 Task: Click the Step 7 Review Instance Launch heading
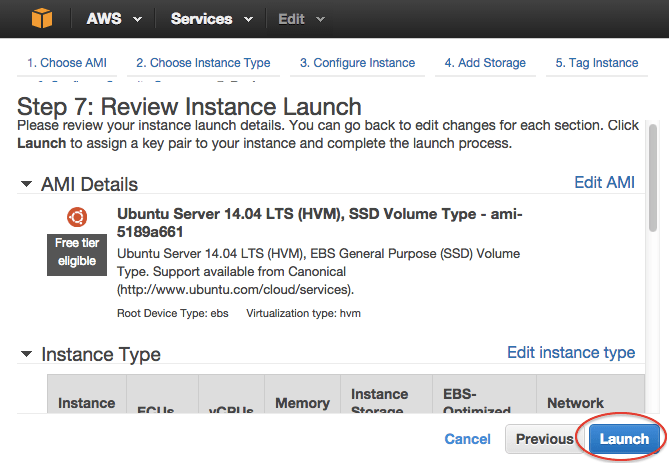[189, 107]
